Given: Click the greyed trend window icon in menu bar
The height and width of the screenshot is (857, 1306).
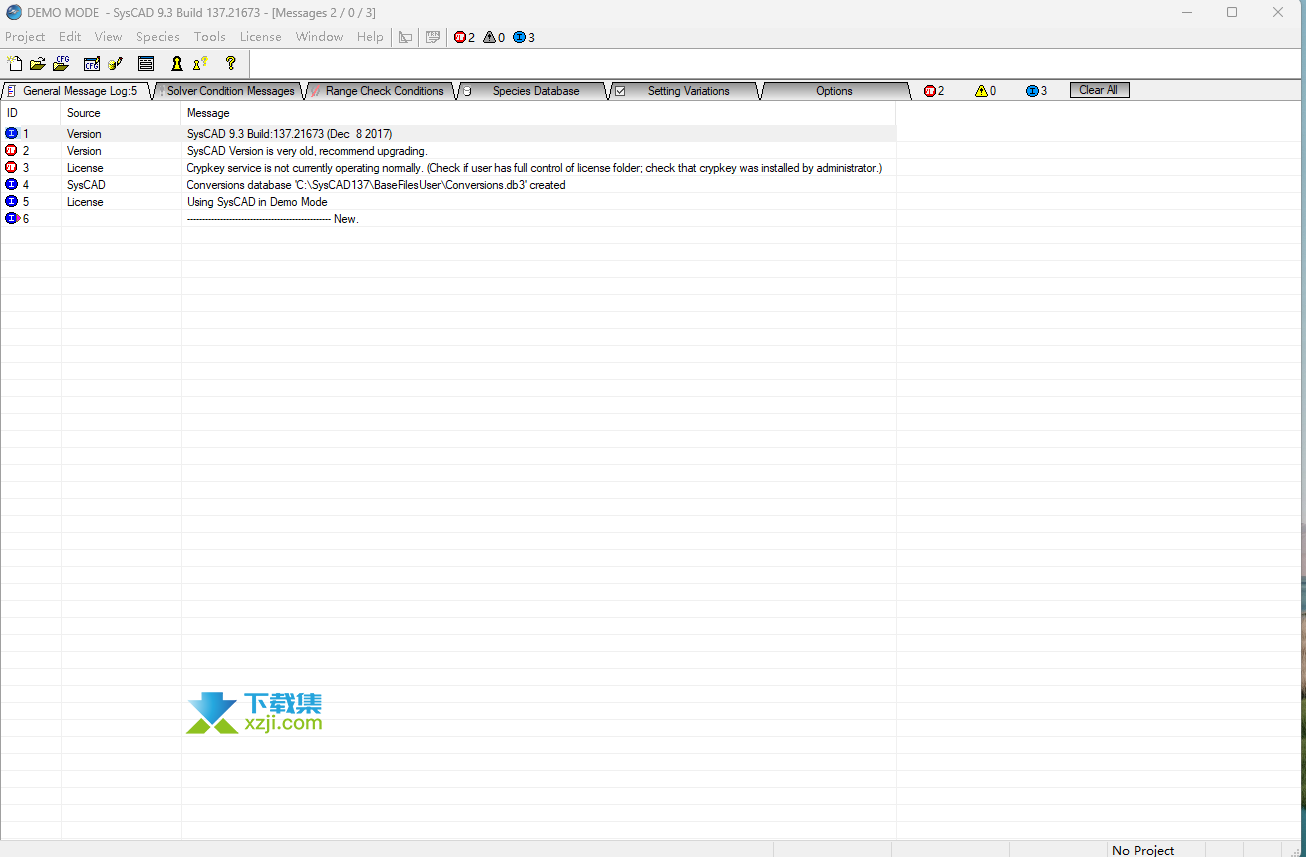Looking at the screenshot, I should pos(433,37).
